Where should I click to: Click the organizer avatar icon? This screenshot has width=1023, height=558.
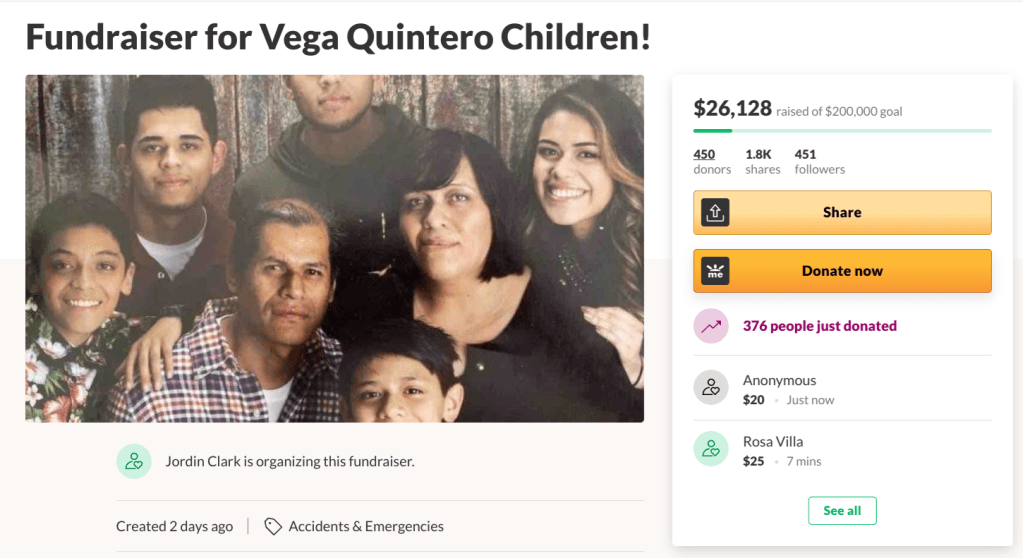pos(134,461)
